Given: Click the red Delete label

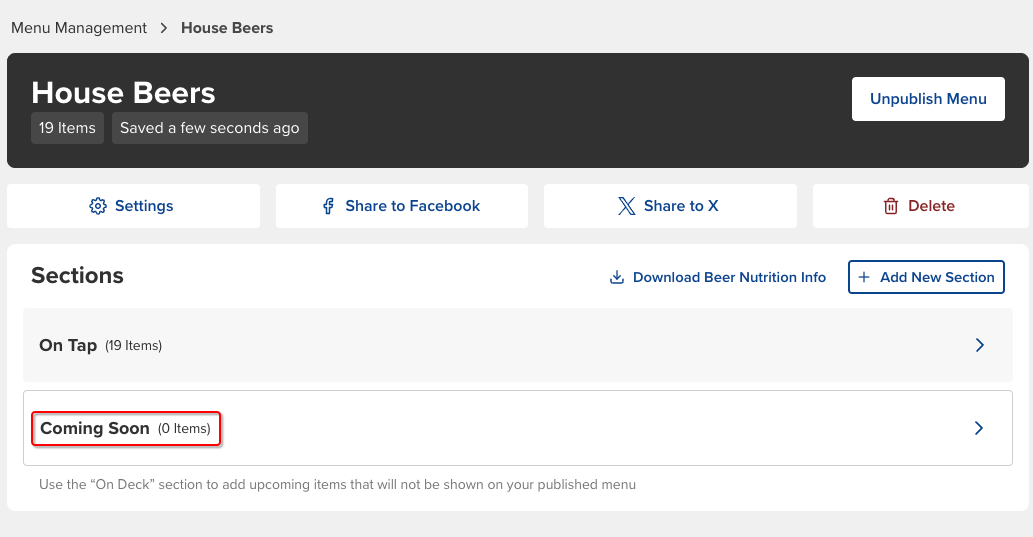Looking at the screenshot, I should [x=931, y=206].
